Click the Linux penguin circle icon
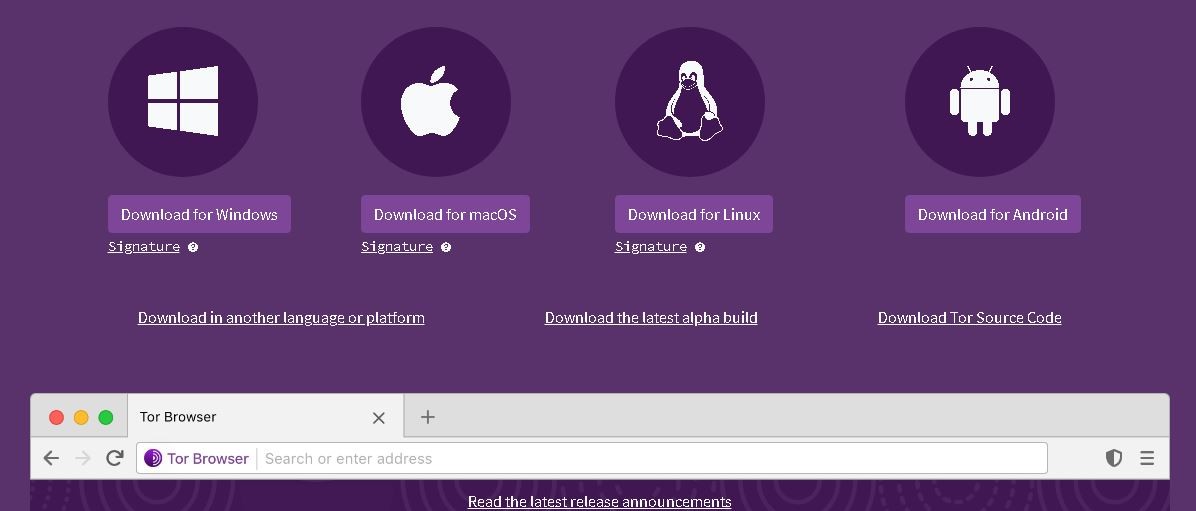This screenshot has height=511, width=1196. pos(690,101)
